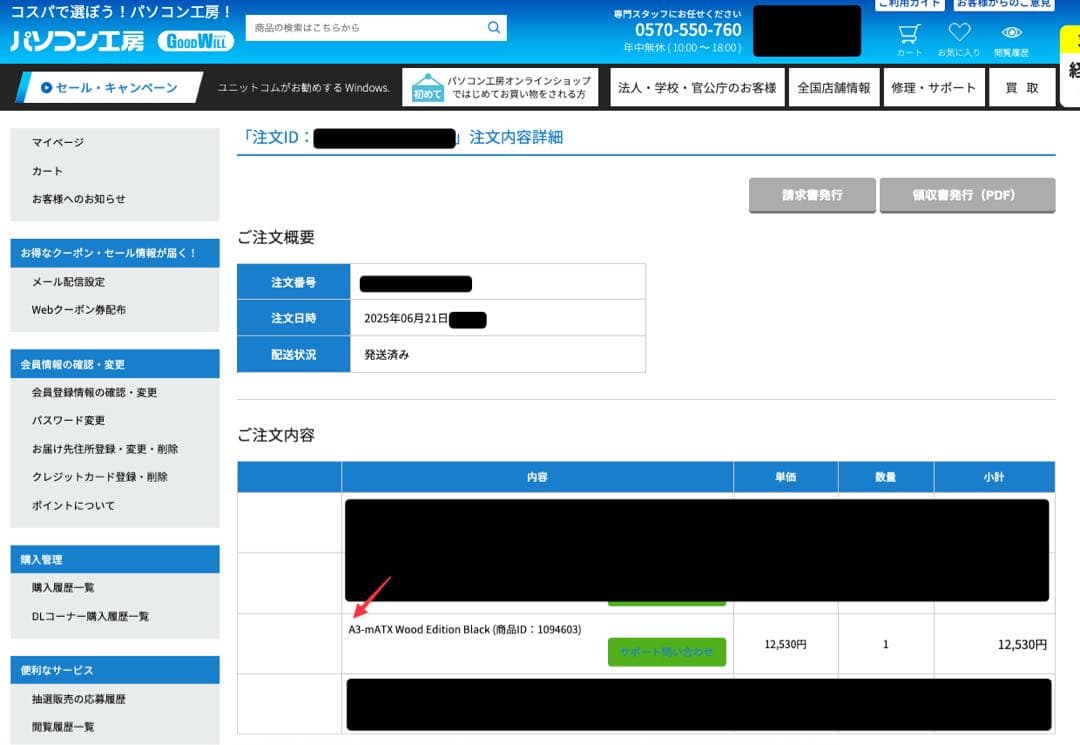
Task: Switch to the 買取 section
Action: point(1022,87)
